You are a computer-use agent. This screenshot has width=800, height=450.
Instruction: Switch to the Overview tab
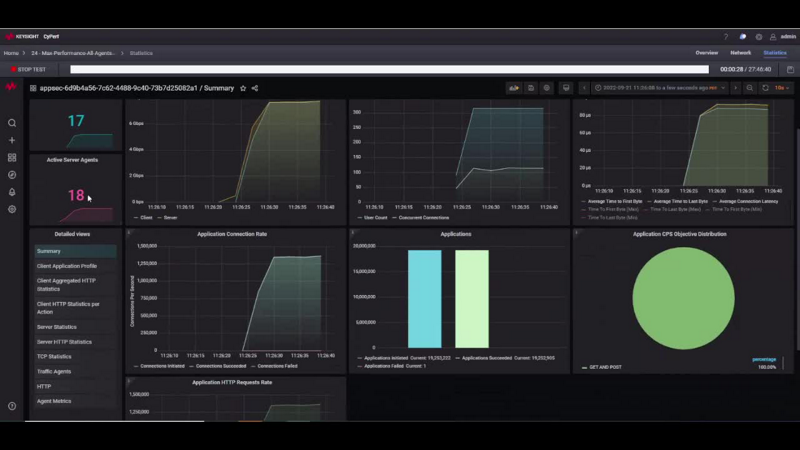706,53
